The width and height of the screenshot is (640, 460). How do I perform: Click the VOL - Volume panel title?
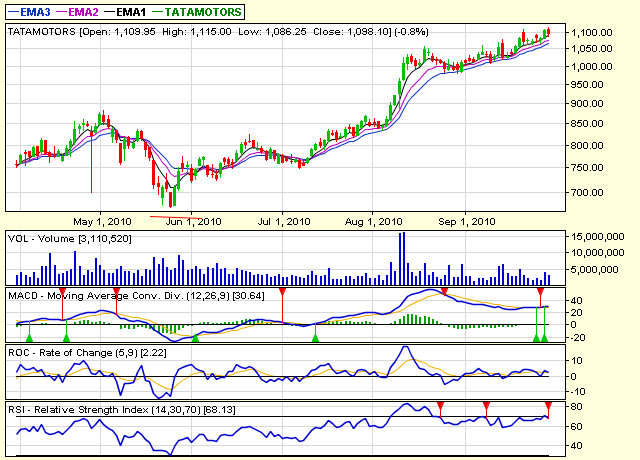(70, 239)
